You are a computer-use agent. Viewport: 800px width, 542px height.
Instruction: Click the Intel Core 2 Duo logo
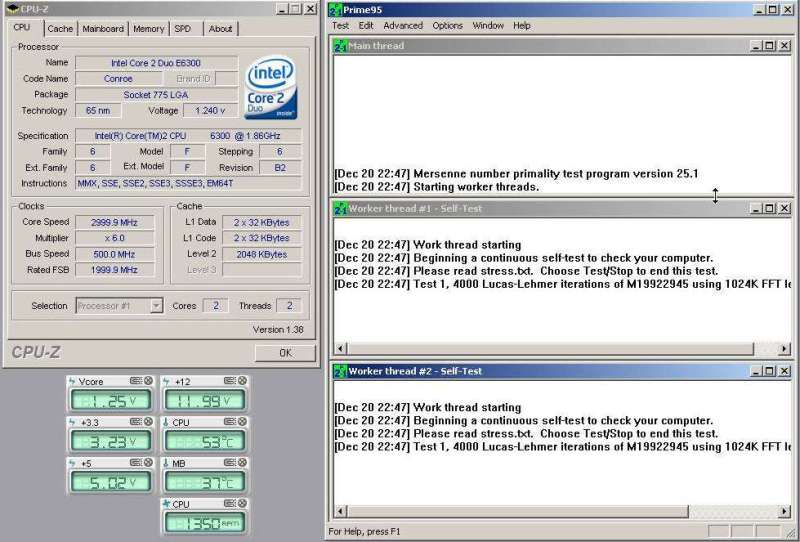[270, 88]
